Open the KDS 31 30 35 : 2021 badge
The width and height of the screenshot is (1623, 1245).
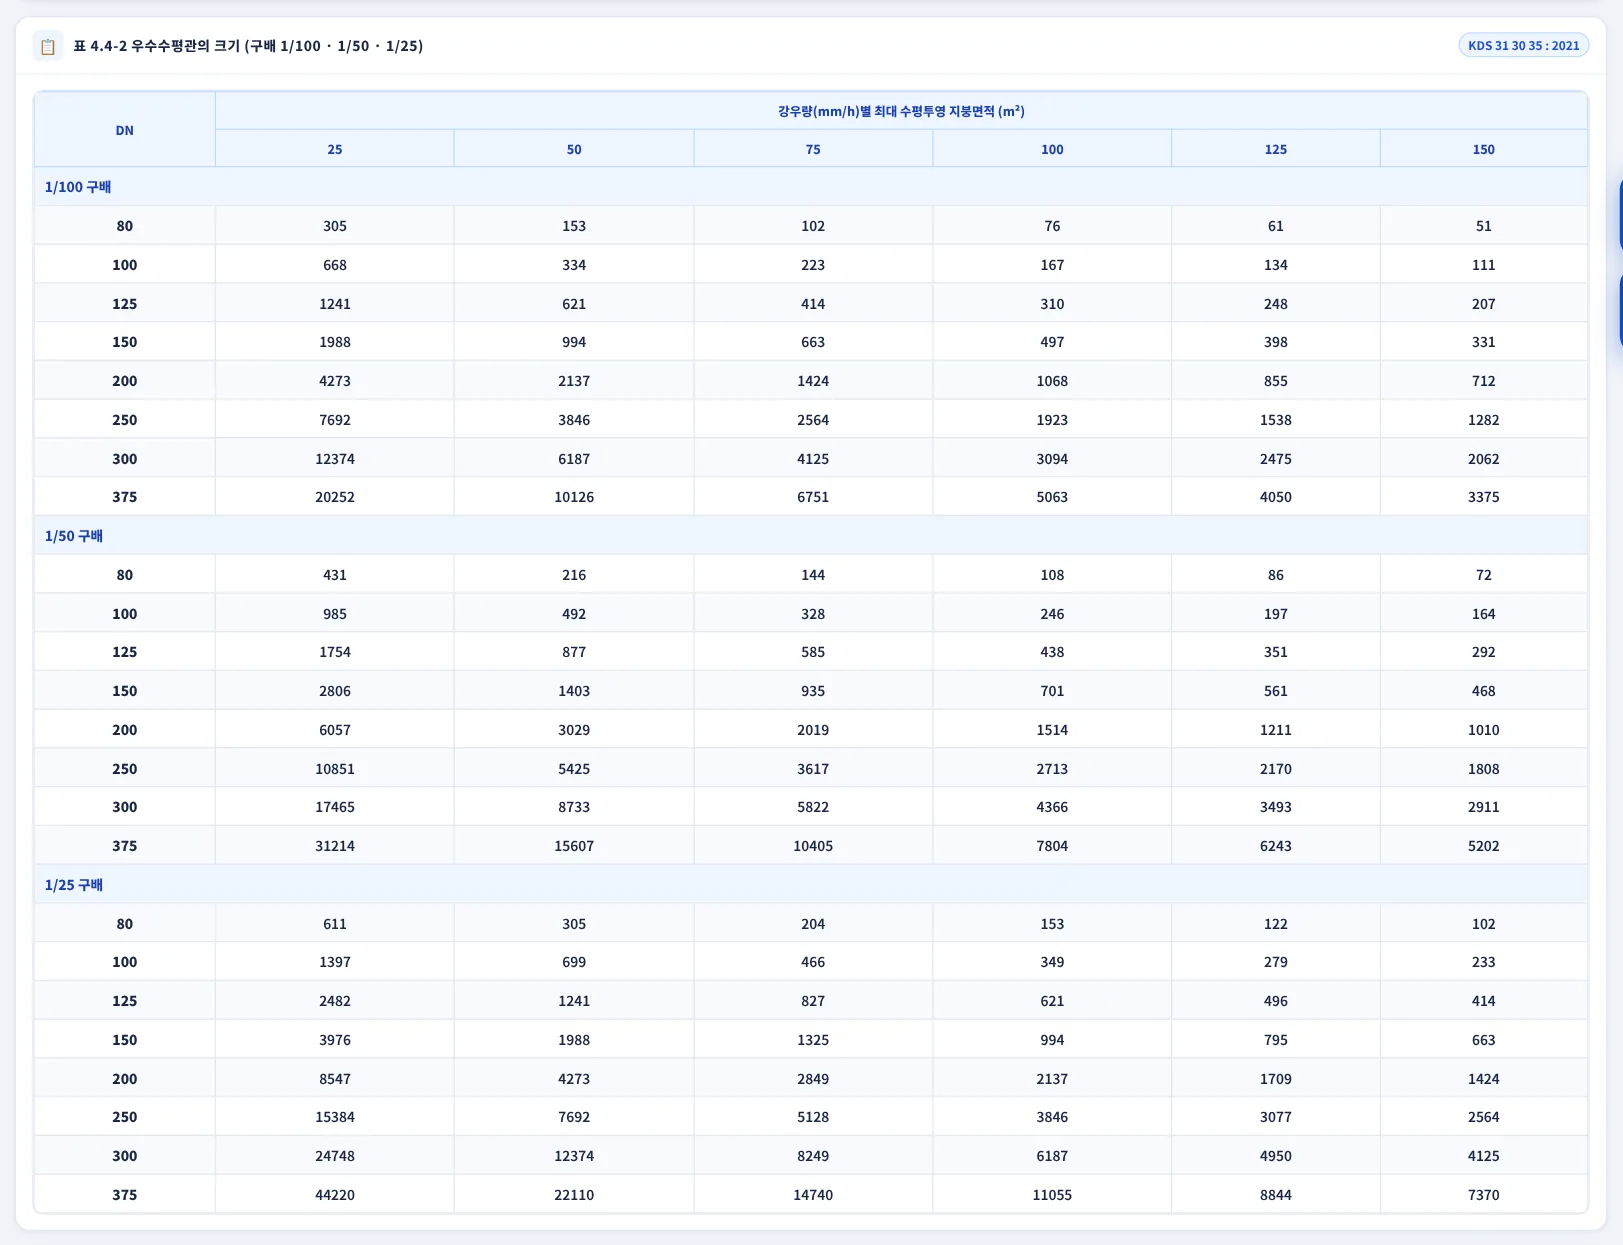[1523, 45]
